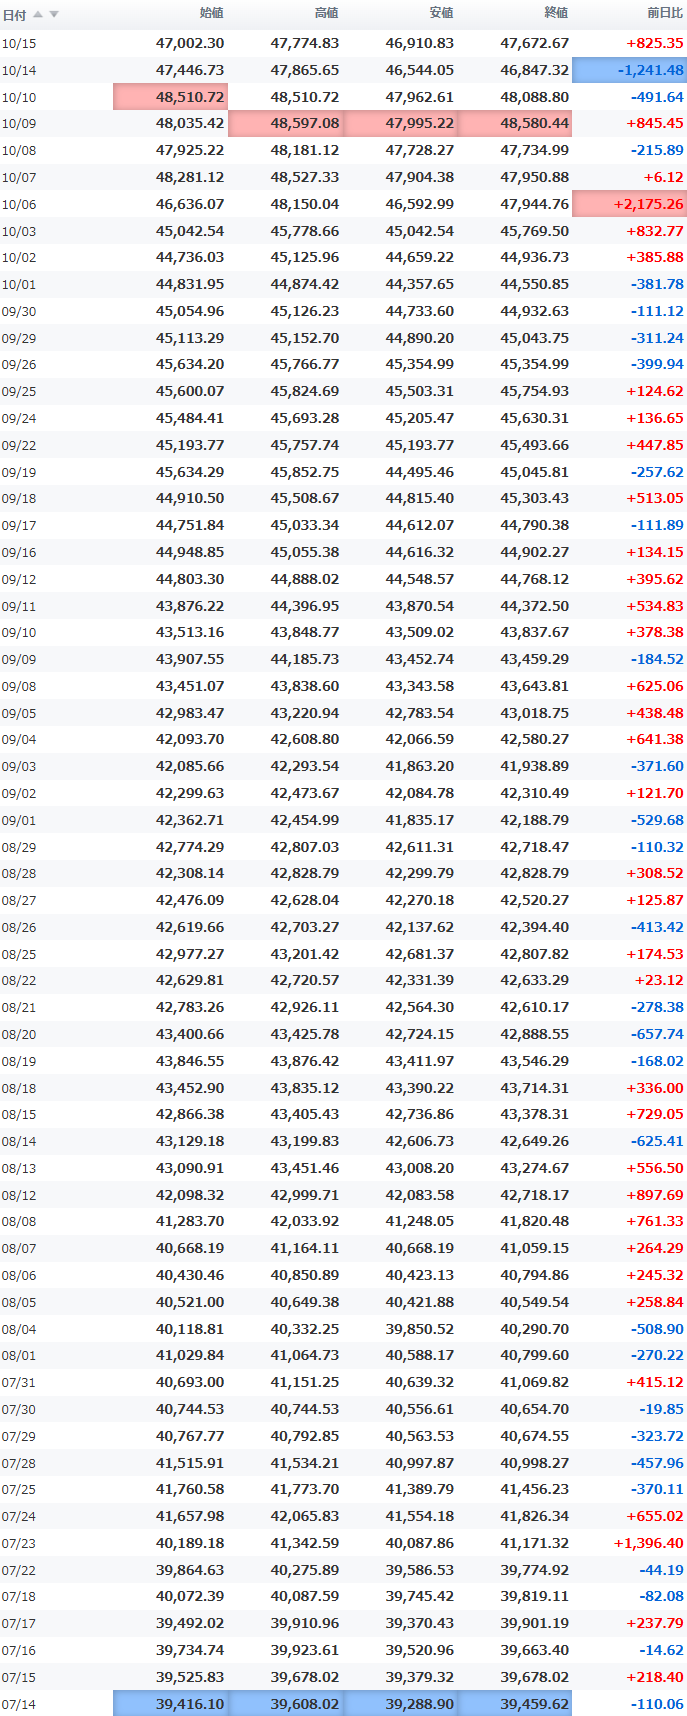Screen dimensions: 687x1716
Task: Select the 09/19 date cell
Action: click(19, 472)
